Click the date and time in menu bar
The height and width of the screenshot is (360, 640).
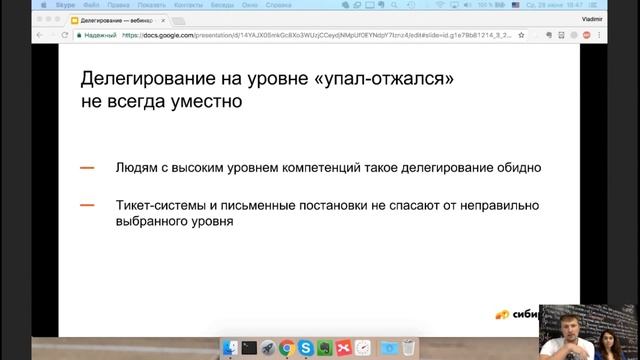pyautogui.click(x=555, y=5)
